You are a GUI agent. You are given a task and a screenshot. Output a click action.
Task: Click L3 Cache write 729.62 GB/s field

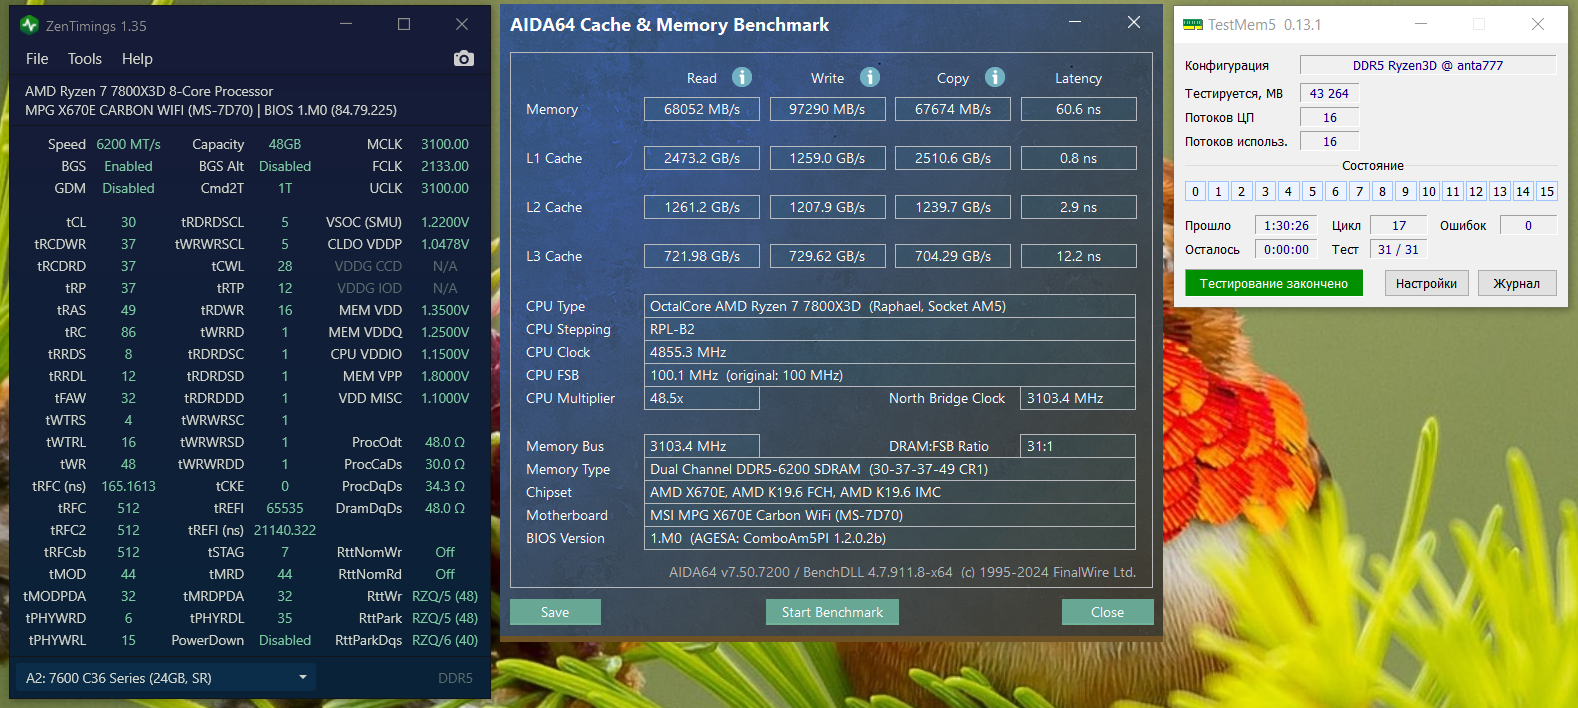pyautogui.click(x=827, y=256)
